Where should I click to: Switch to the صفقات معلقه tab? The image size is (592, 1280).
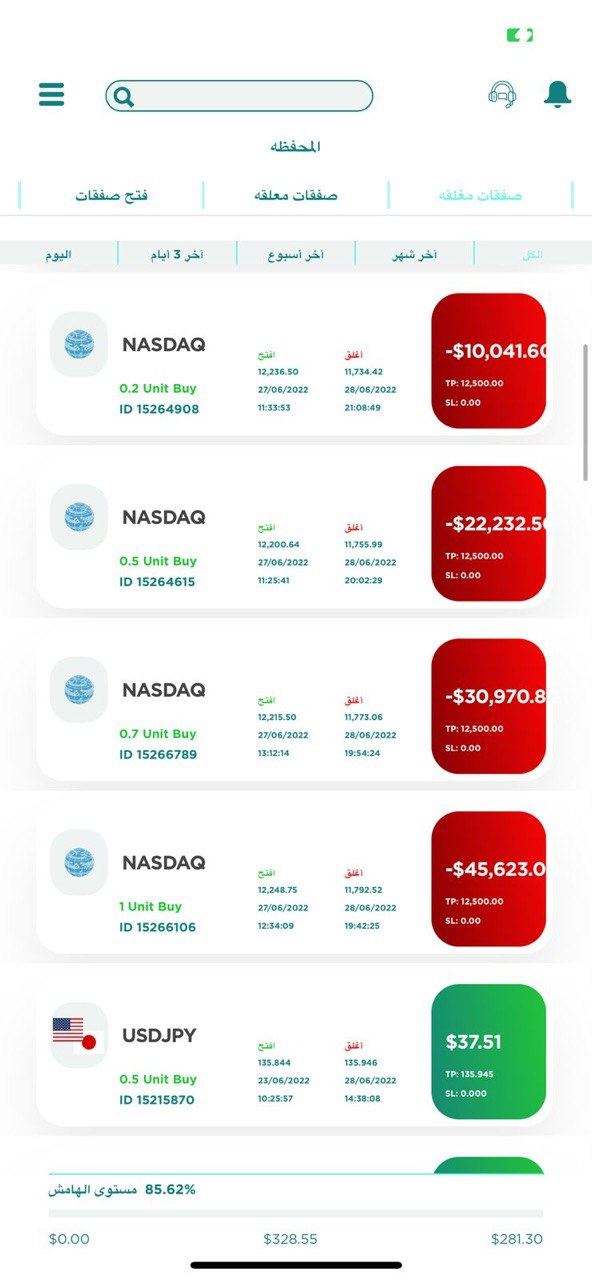click(296, 195)
